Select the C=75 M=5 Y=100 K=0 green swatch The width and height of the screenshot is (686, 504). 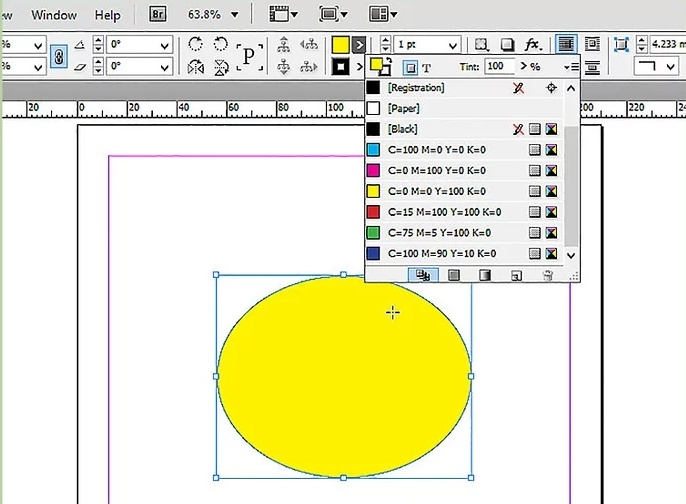[x=464, y=233]
